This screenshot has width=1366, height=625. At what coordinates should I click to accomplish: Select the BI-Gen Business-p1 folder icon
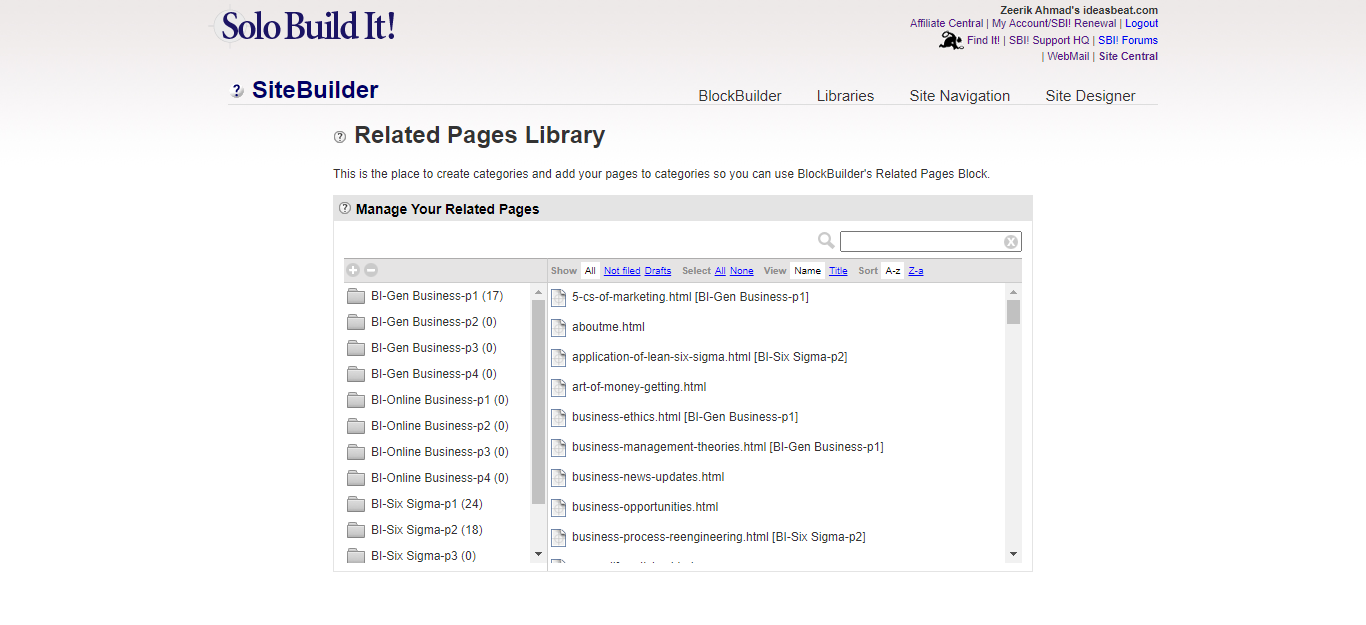click(355, 296)
